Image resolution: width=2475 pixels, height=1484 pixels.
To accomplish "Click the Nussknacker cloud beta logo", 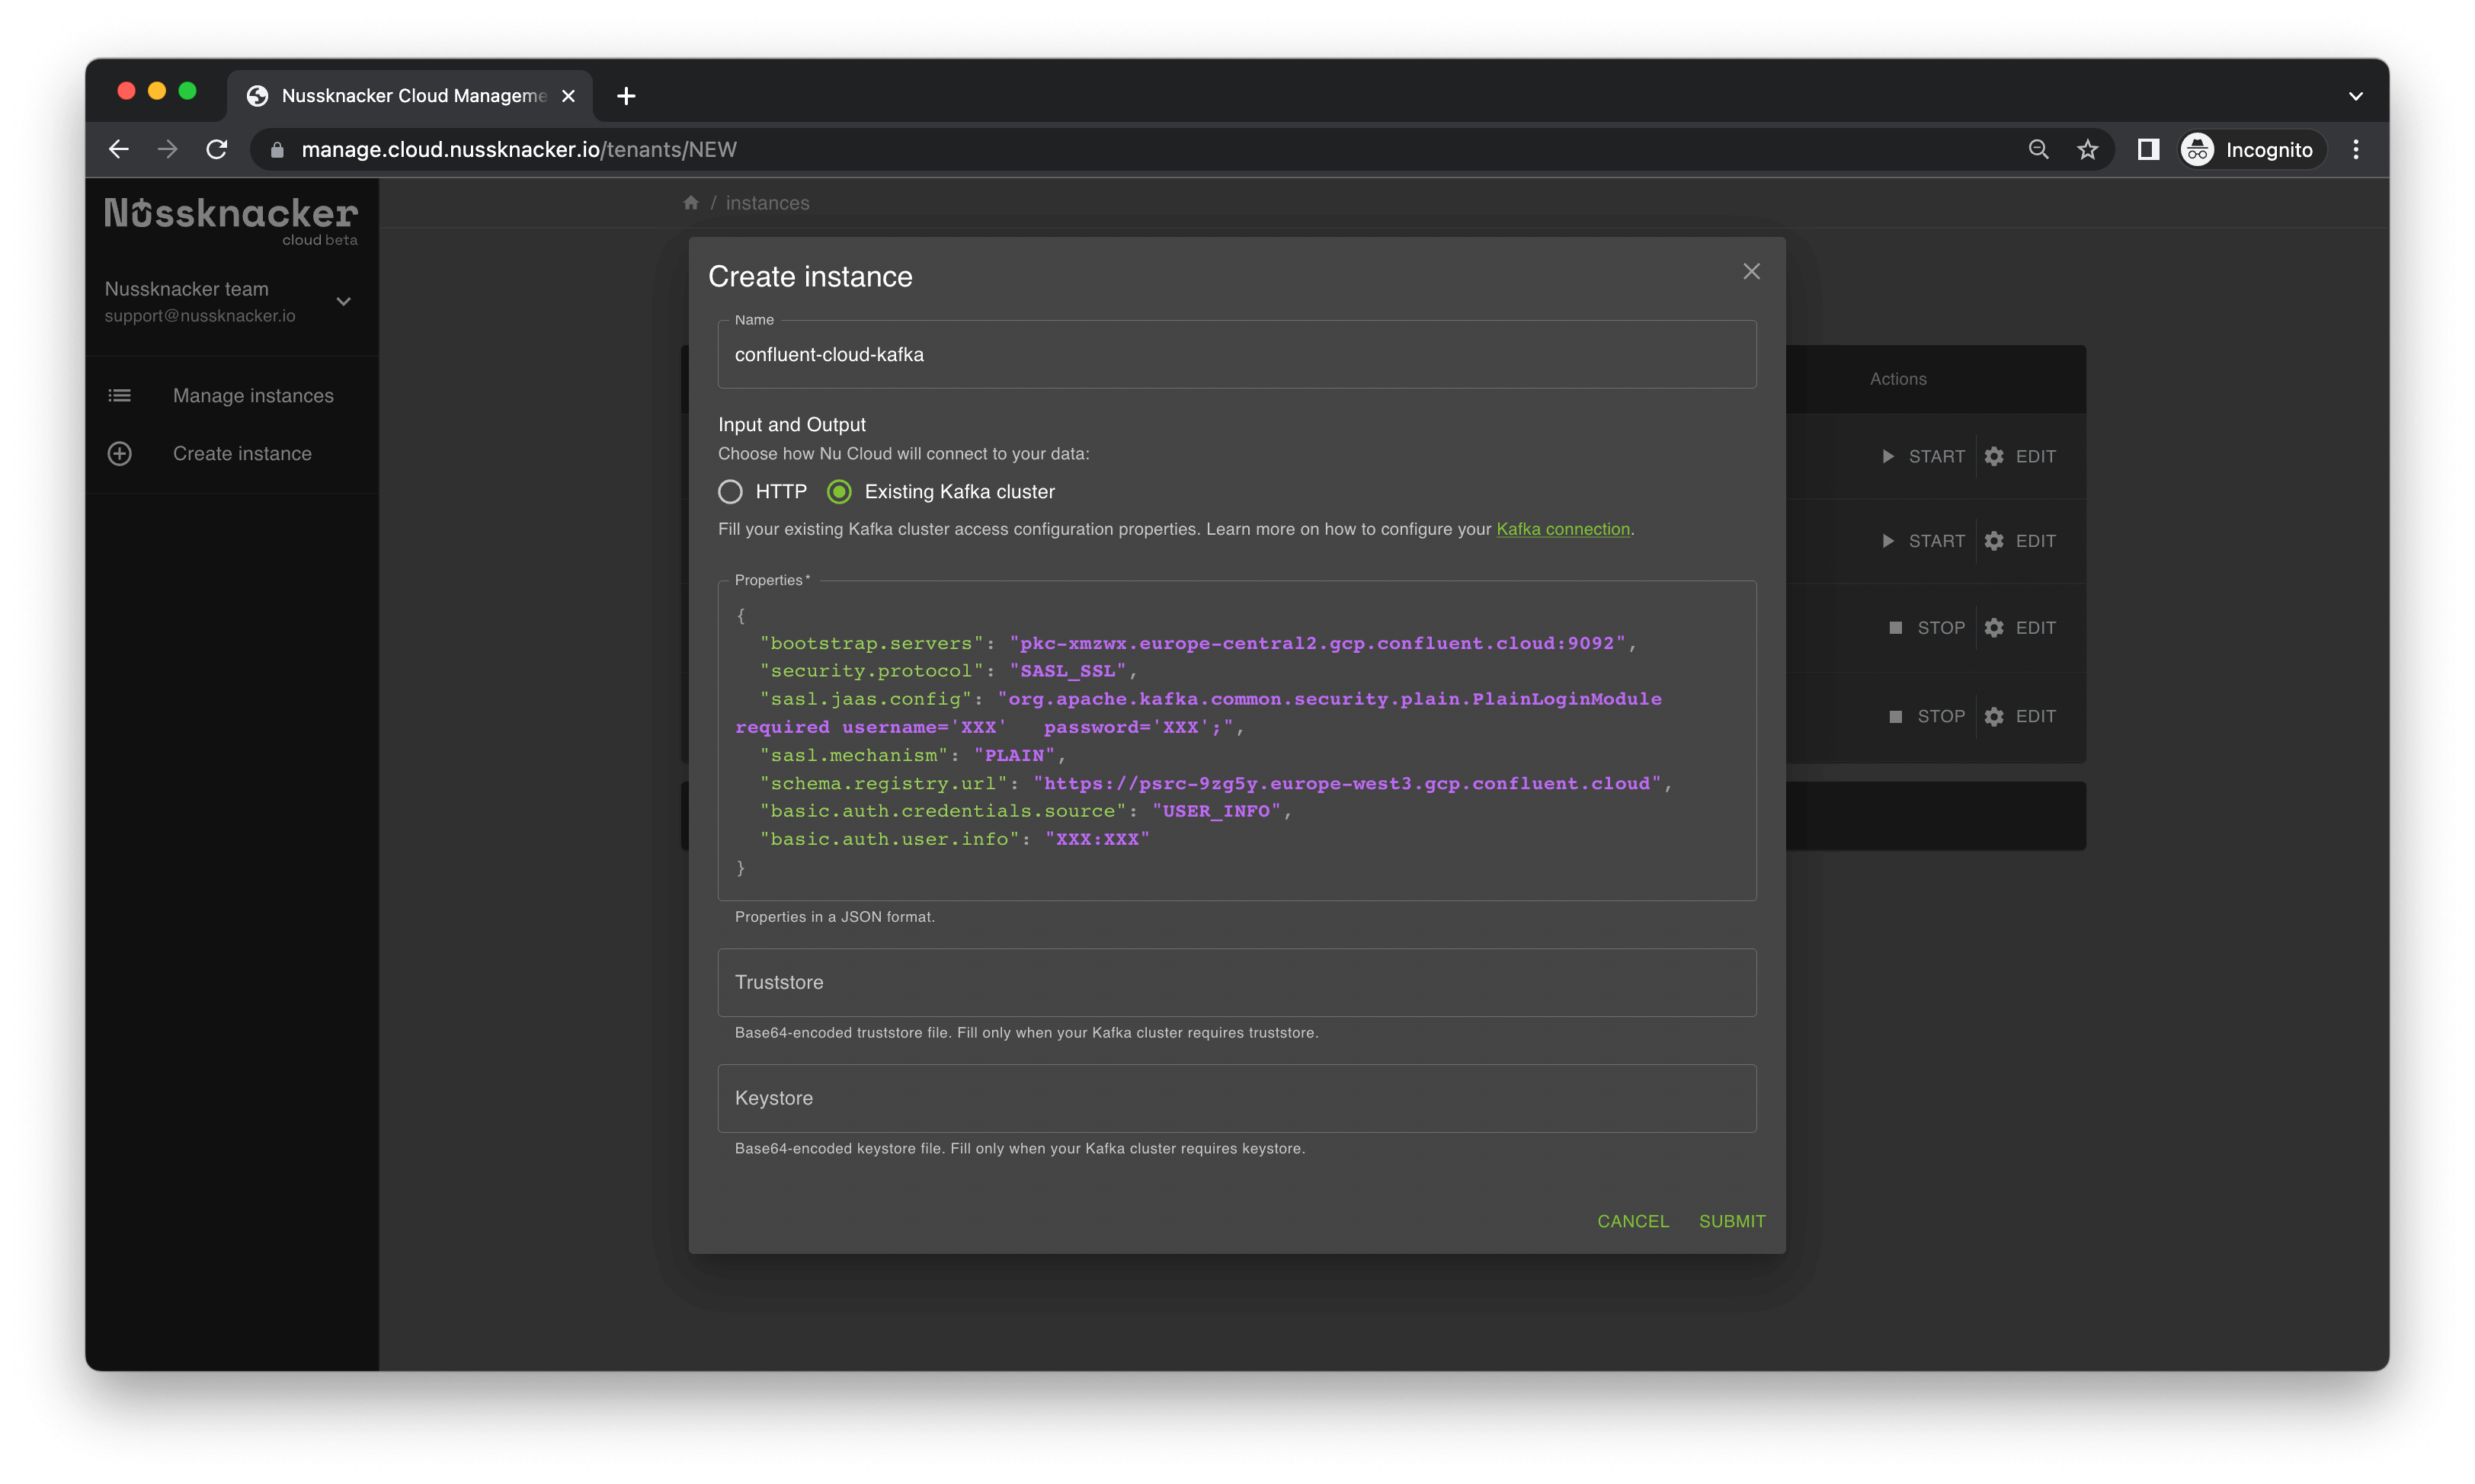I will 231,220.
